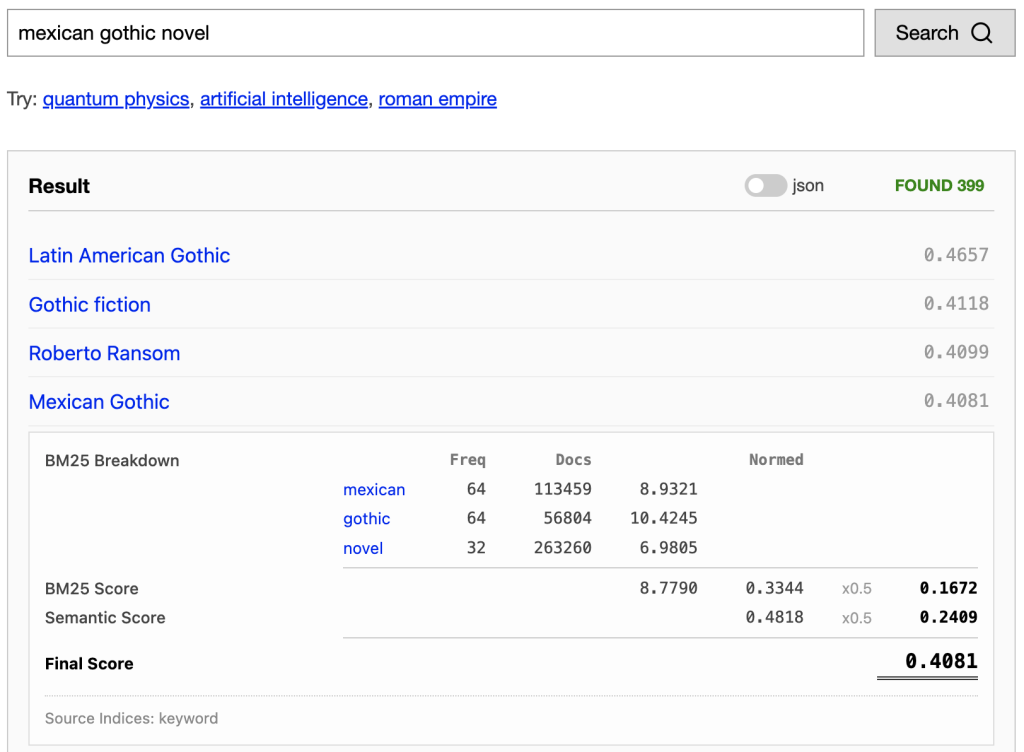Open the Gothic fiction result
Viewport: 1024px width, 752px height.
tap(89, 304)
